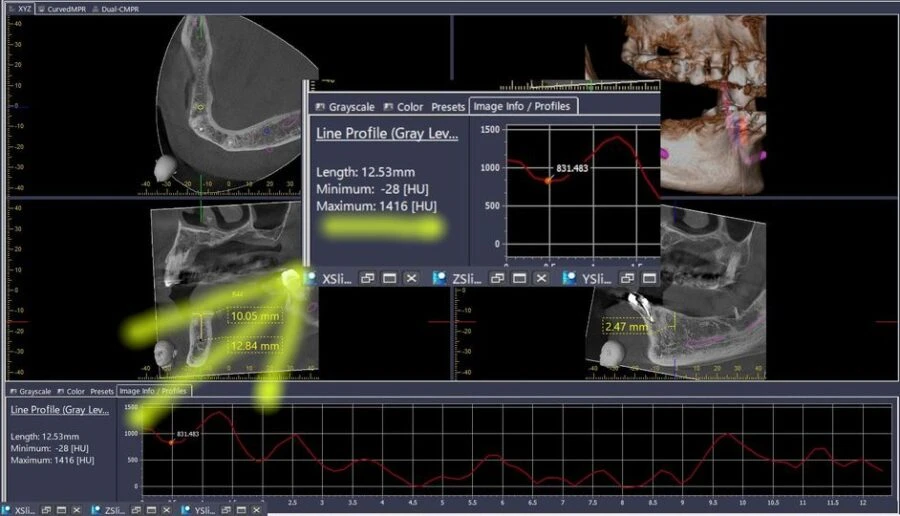Maximize the ZSlice window in the middle bar
The width and height of the screenshot is (900, 516).
coord(519,278)
